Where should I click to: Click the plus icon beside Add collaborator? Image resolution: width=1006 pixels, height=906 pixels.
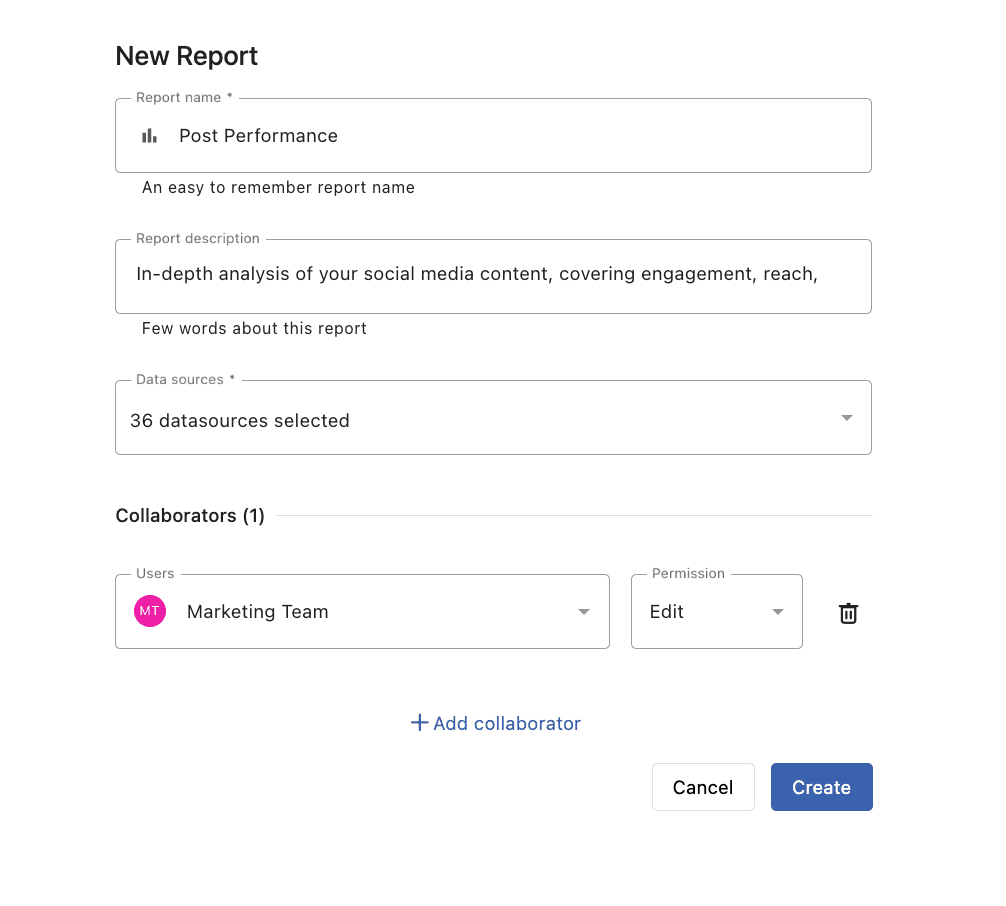(x=419, y=723)
